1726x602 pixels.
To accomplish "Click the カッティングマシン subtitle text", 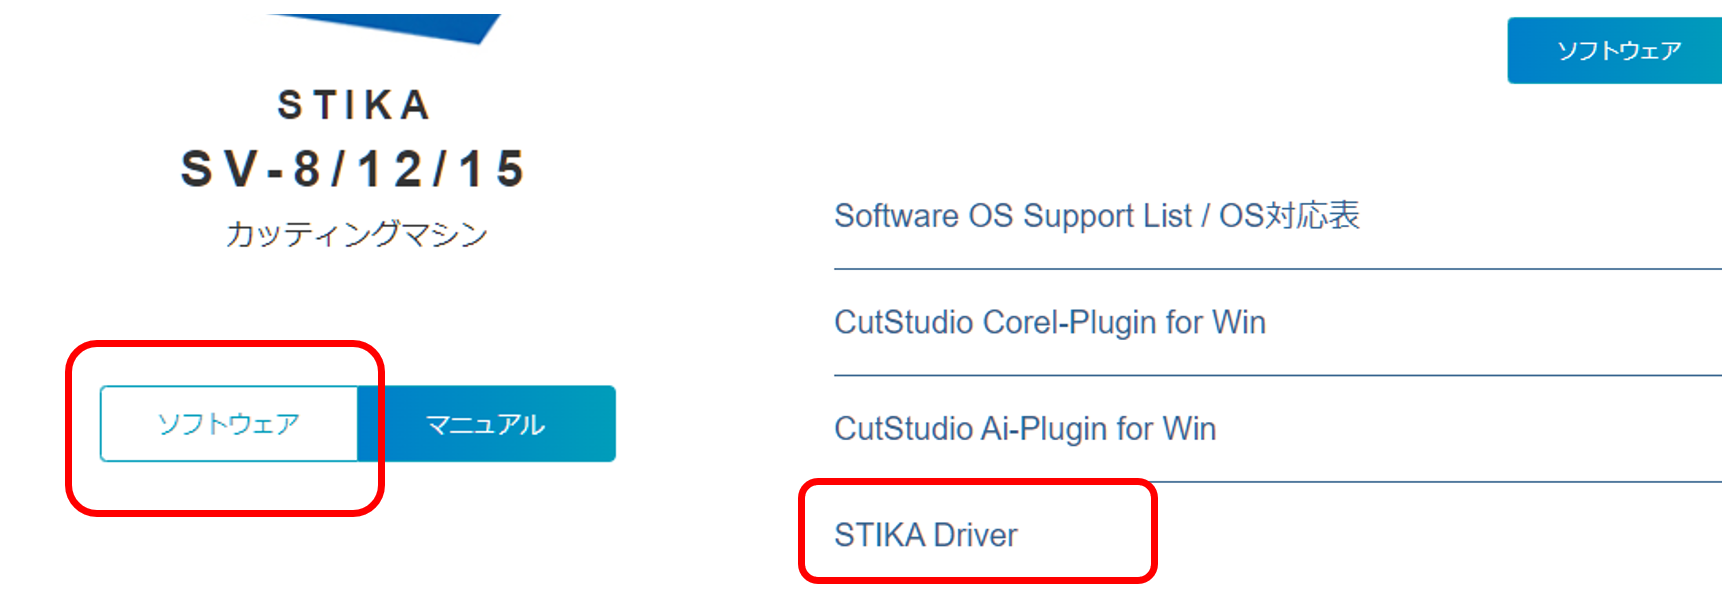I will pyautogui.click(x=356, y=234).
